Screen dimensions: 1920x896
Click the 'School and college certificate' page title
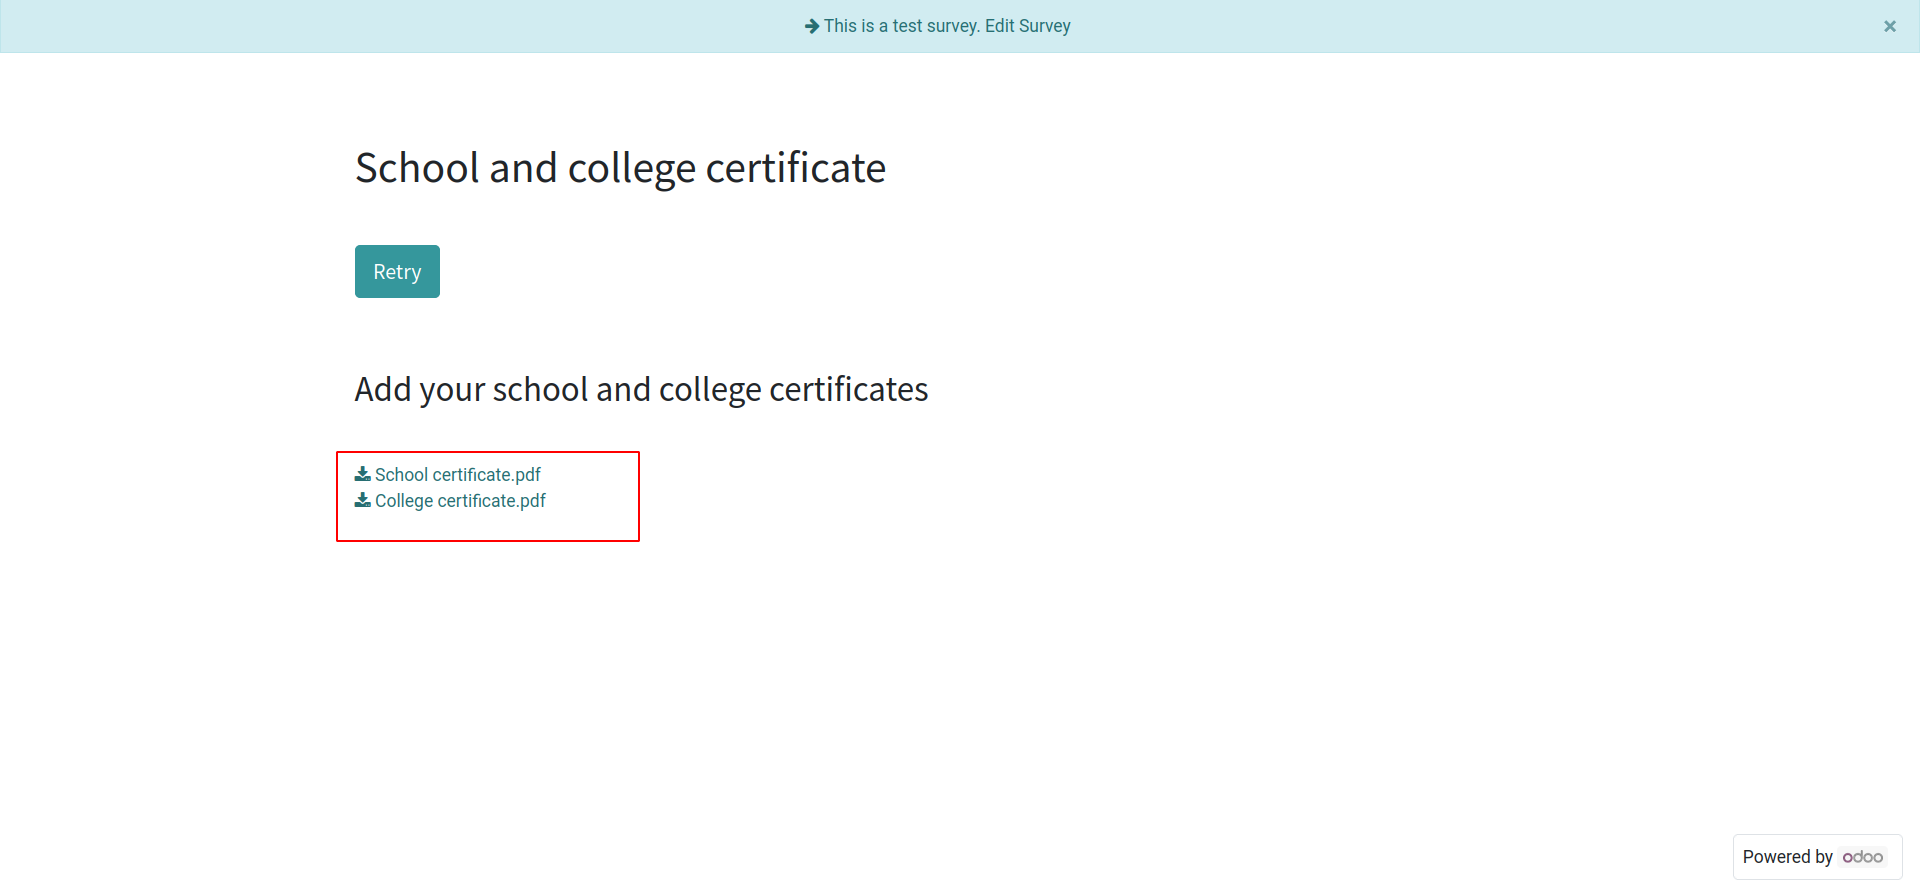[620, 168]
